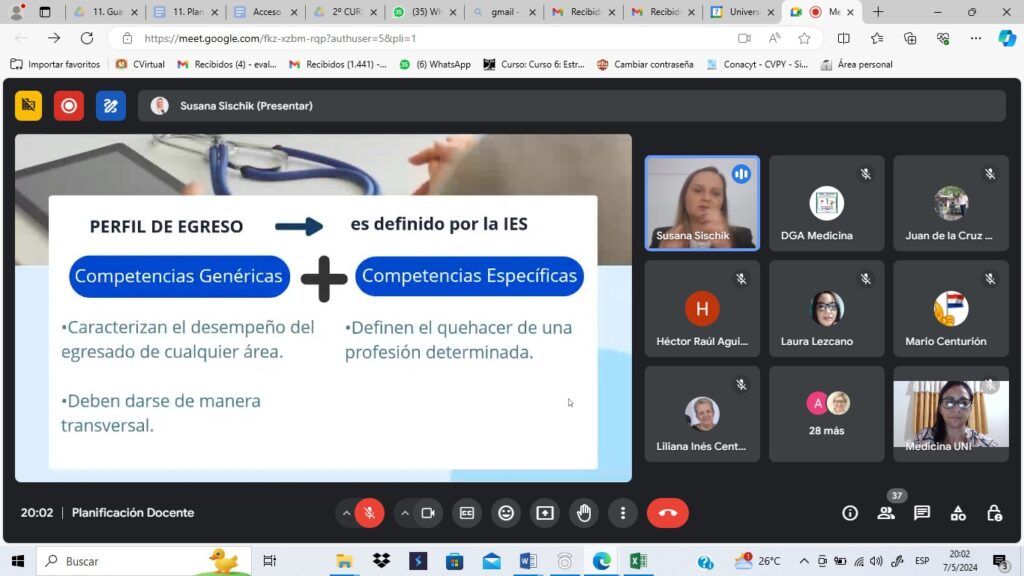
Task: Click the '28 más' participants tile
Action: pos(827,413)
